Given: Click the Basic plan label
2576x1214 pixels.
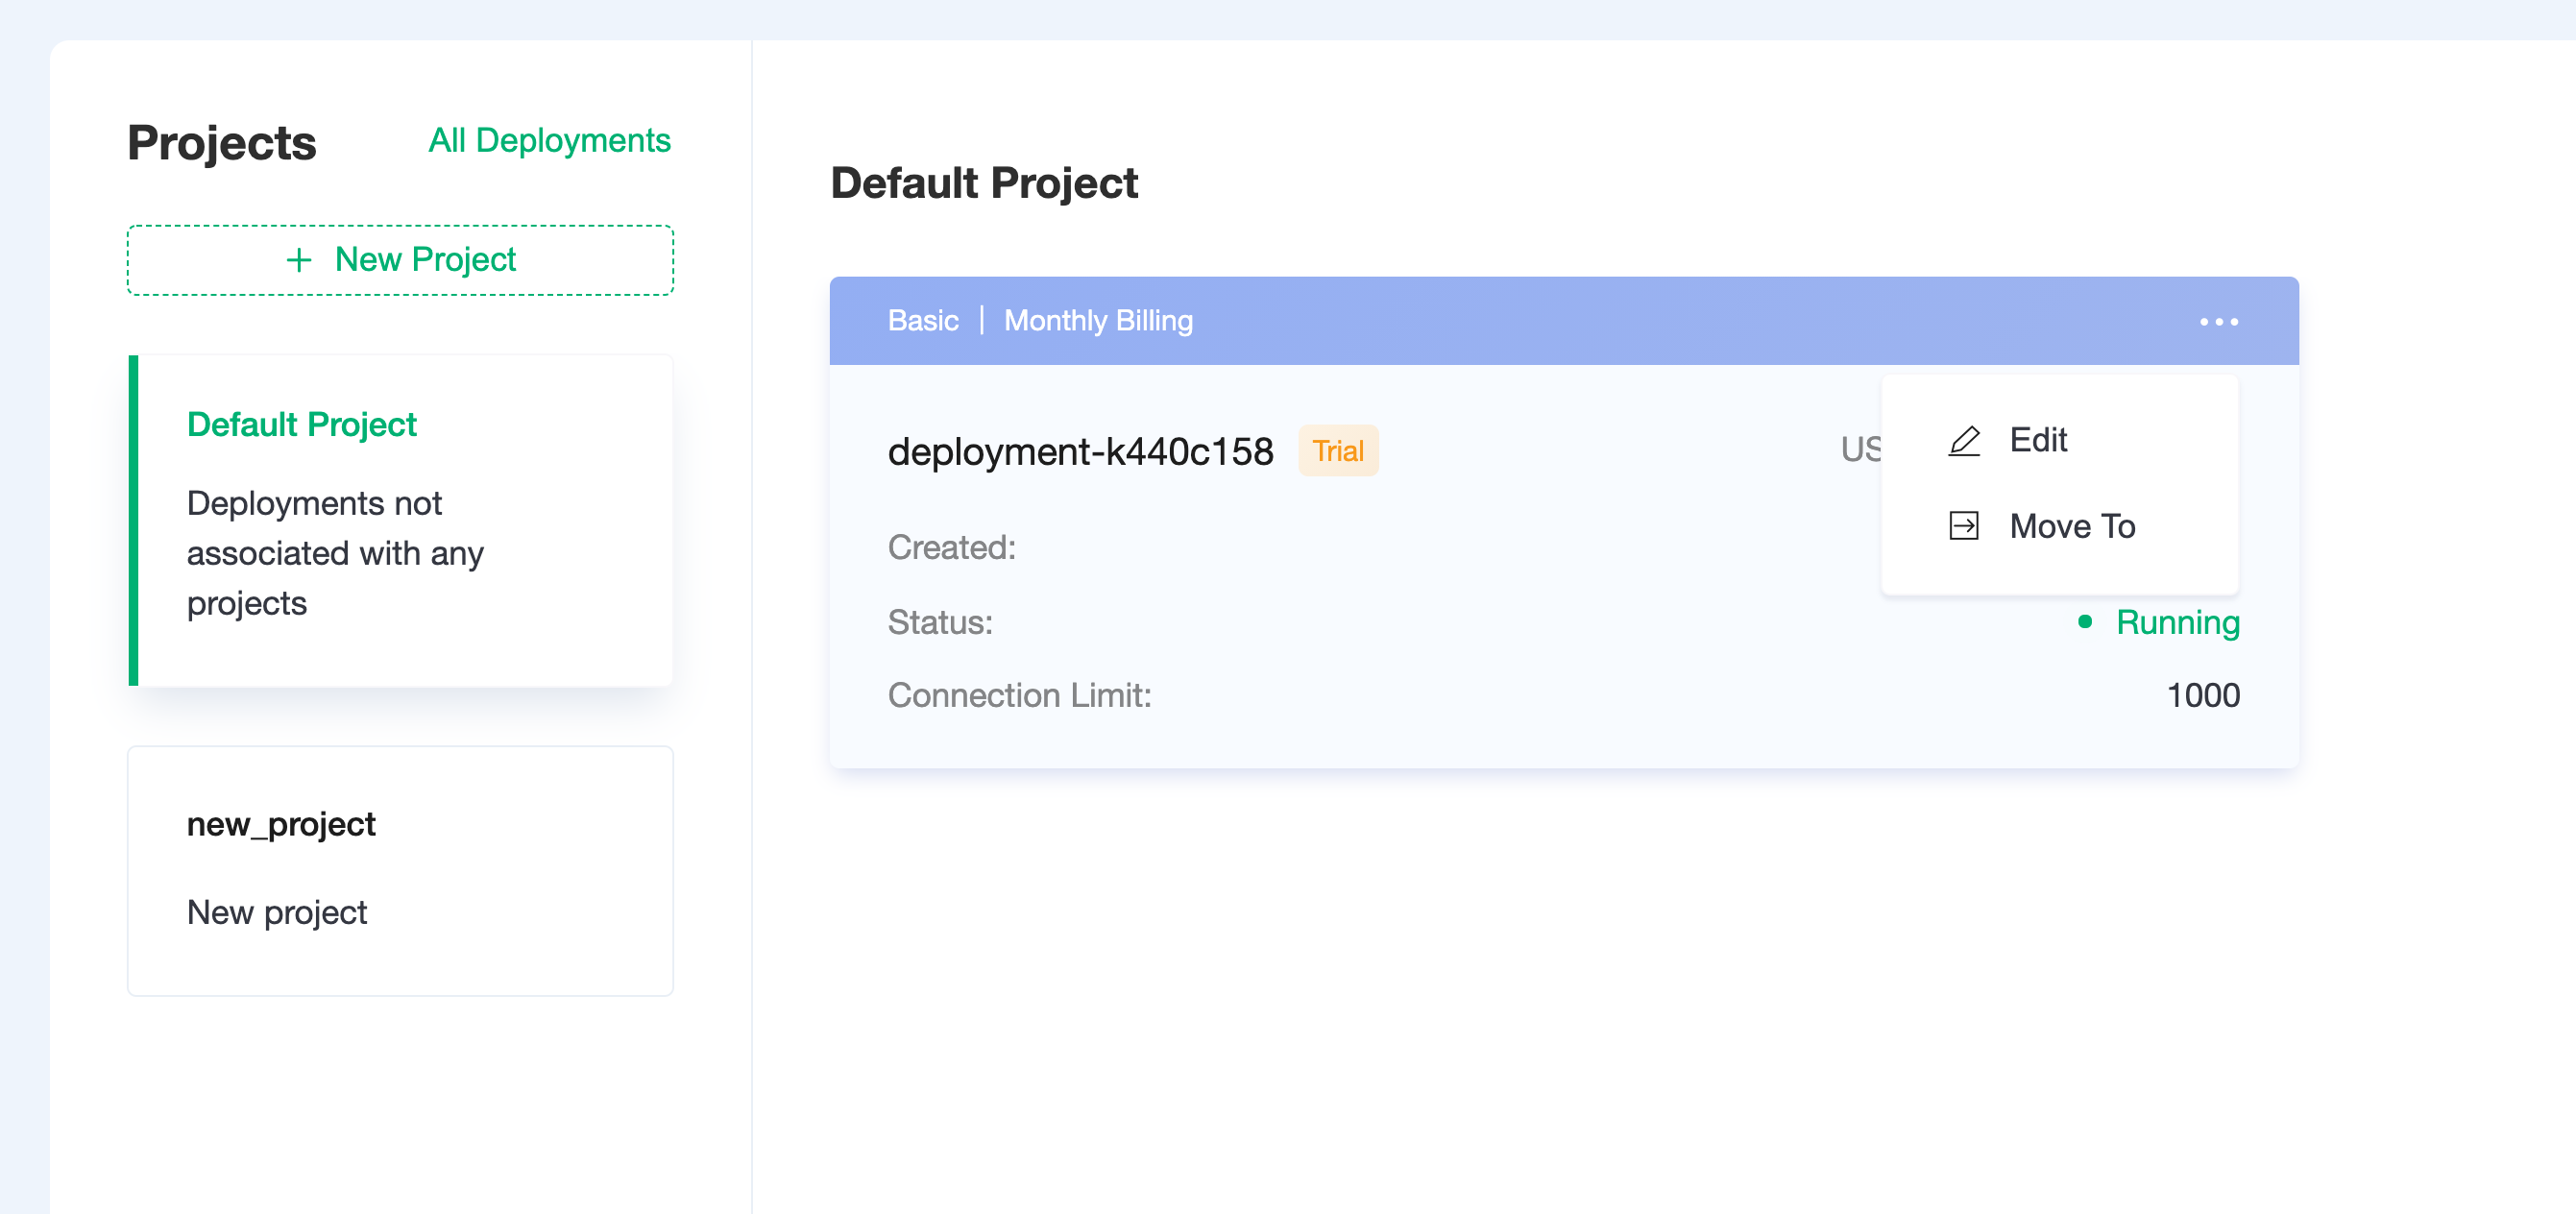Looking at the screenshot, I should tap(922, 321).
